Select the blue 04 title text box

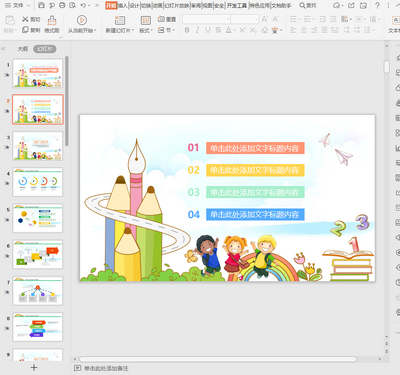[x=255, y=214]
